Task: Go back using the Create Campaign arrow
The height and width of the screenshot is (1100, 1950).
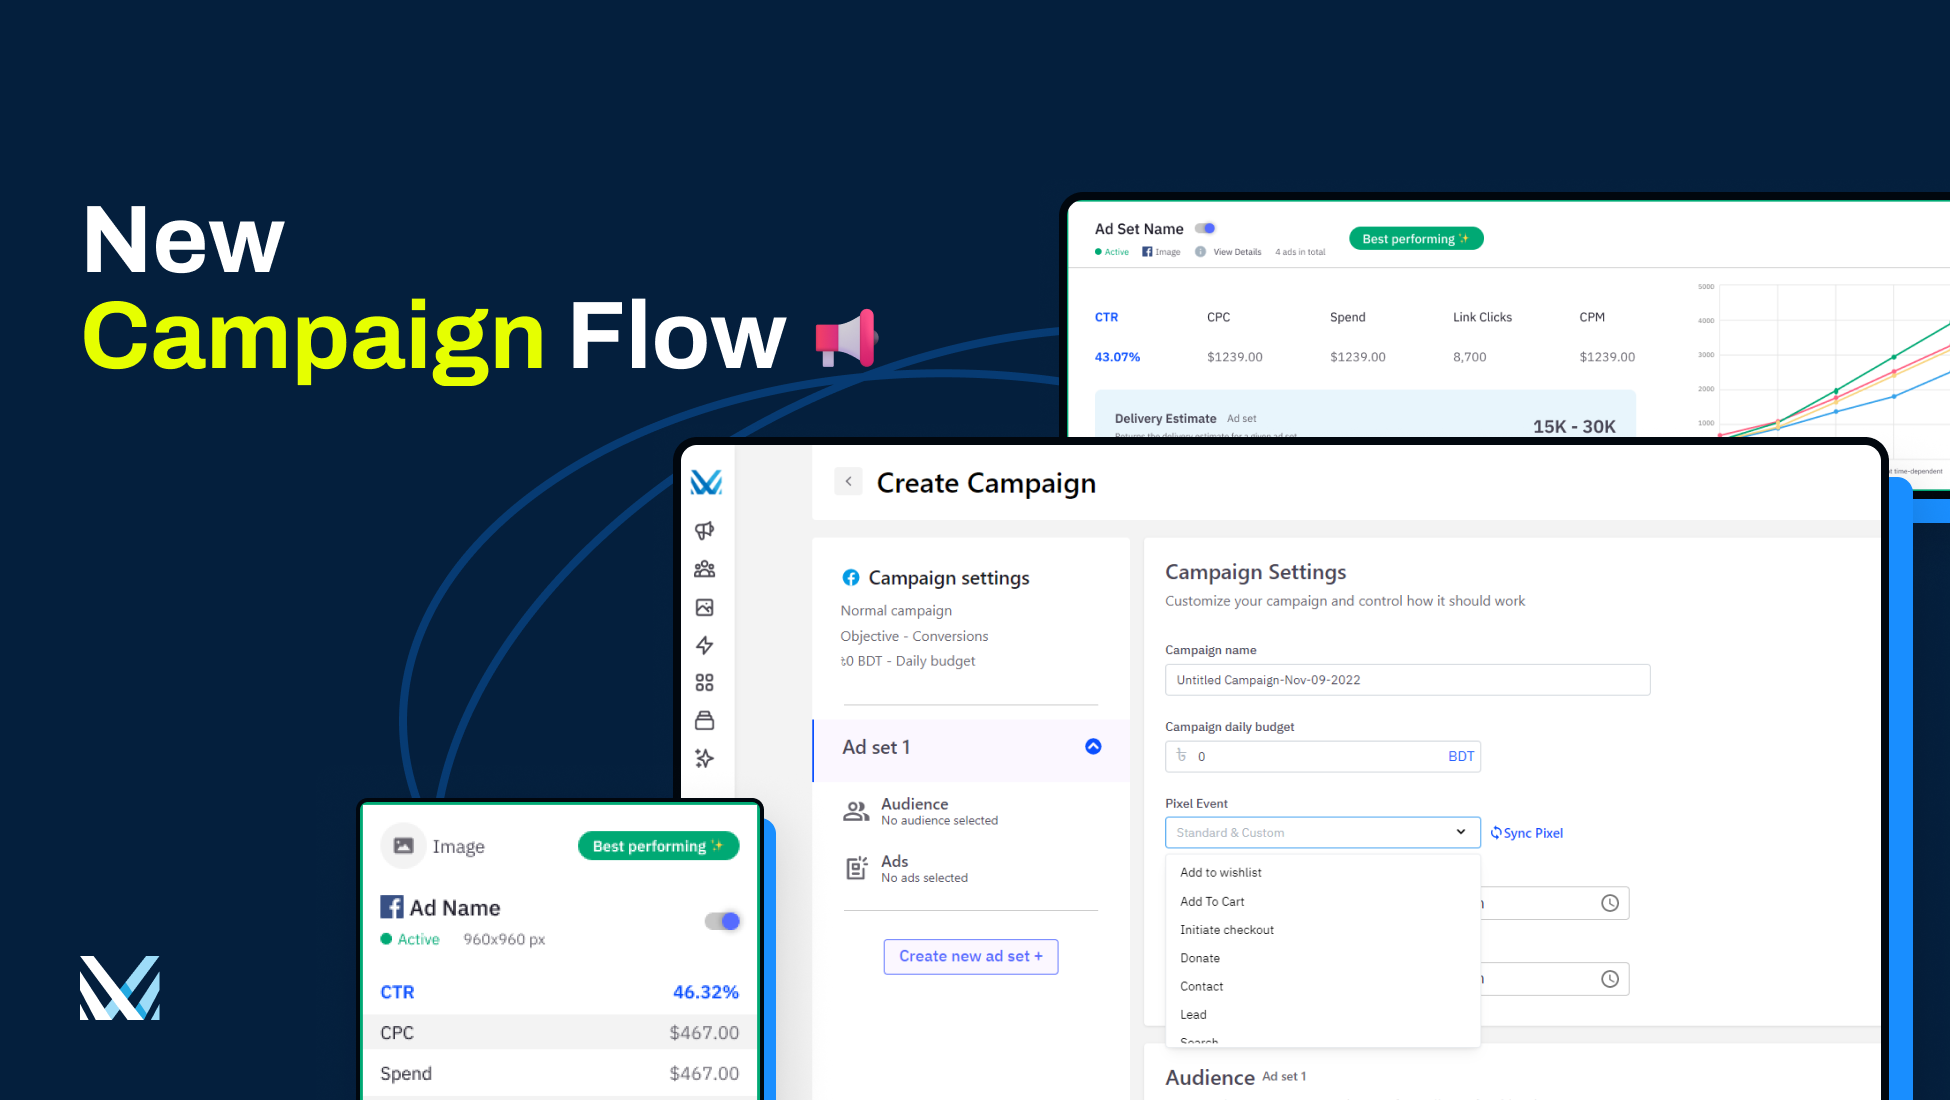Action: point(848,481)
